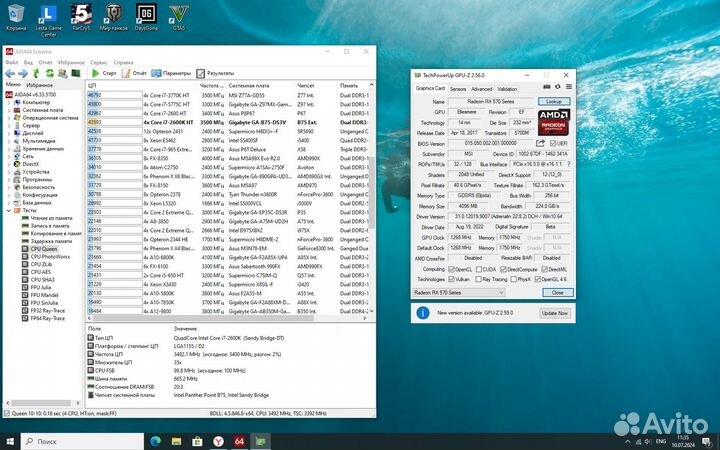Expand the Системная плата tree node

tap(9, 110)
